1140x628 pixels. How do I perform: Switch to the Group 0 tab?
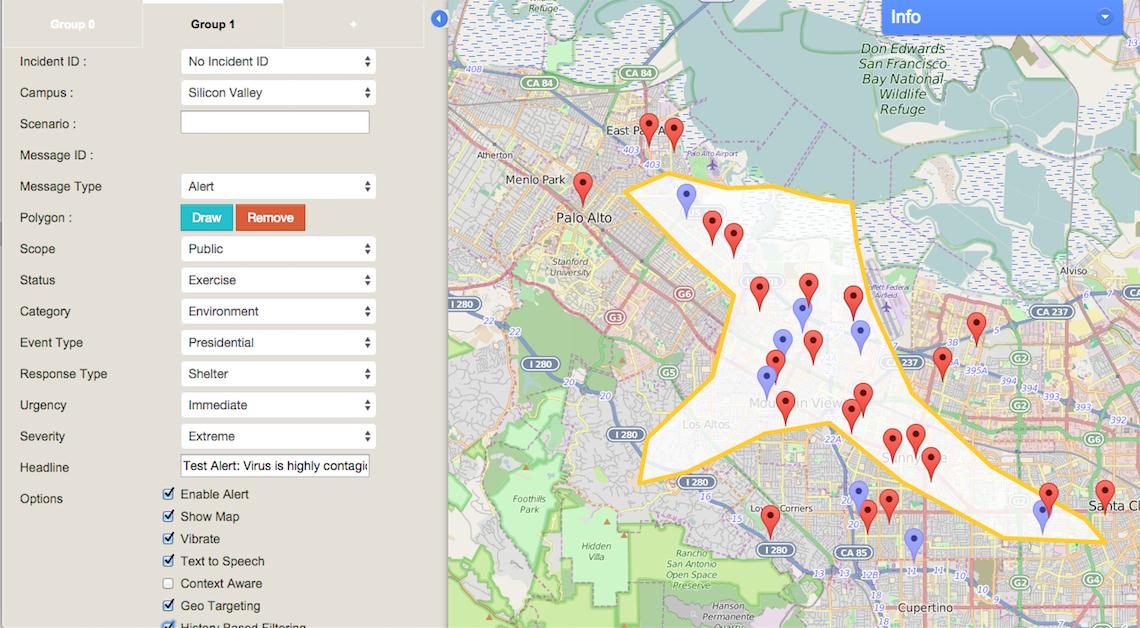click(73, 25)
